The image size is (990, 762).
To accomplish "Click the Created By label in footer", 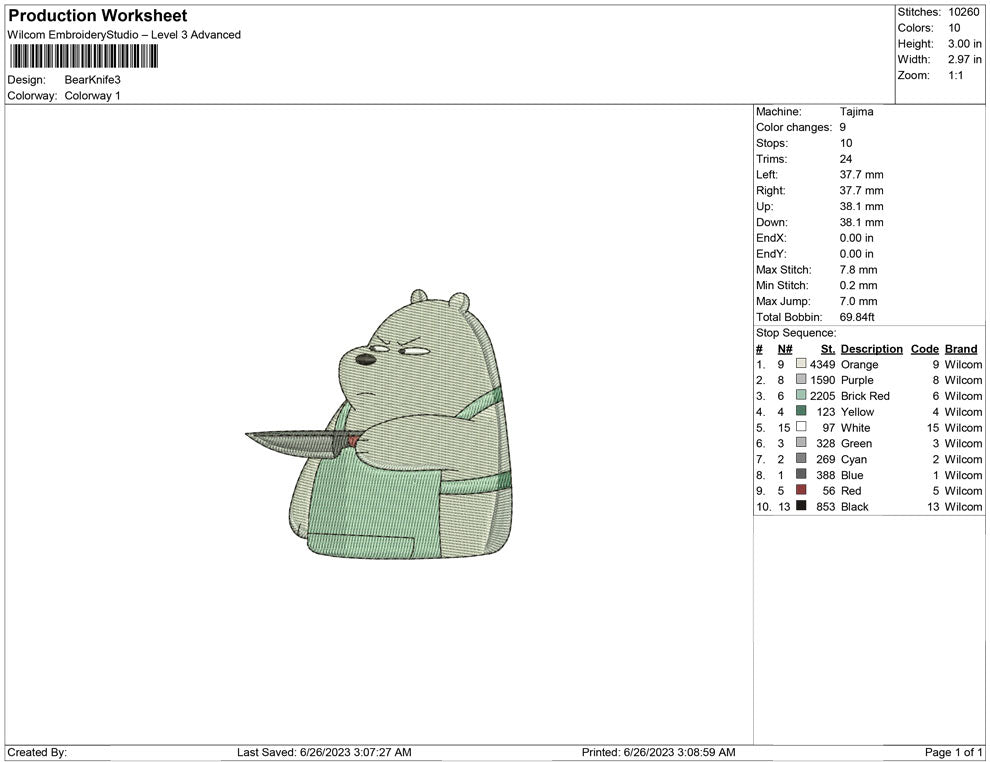I will tap(37, 752).
